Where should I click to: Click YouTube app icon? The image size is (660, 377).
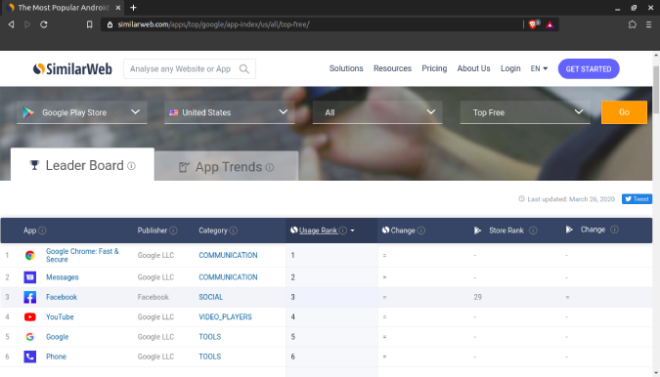coord(30,317)
